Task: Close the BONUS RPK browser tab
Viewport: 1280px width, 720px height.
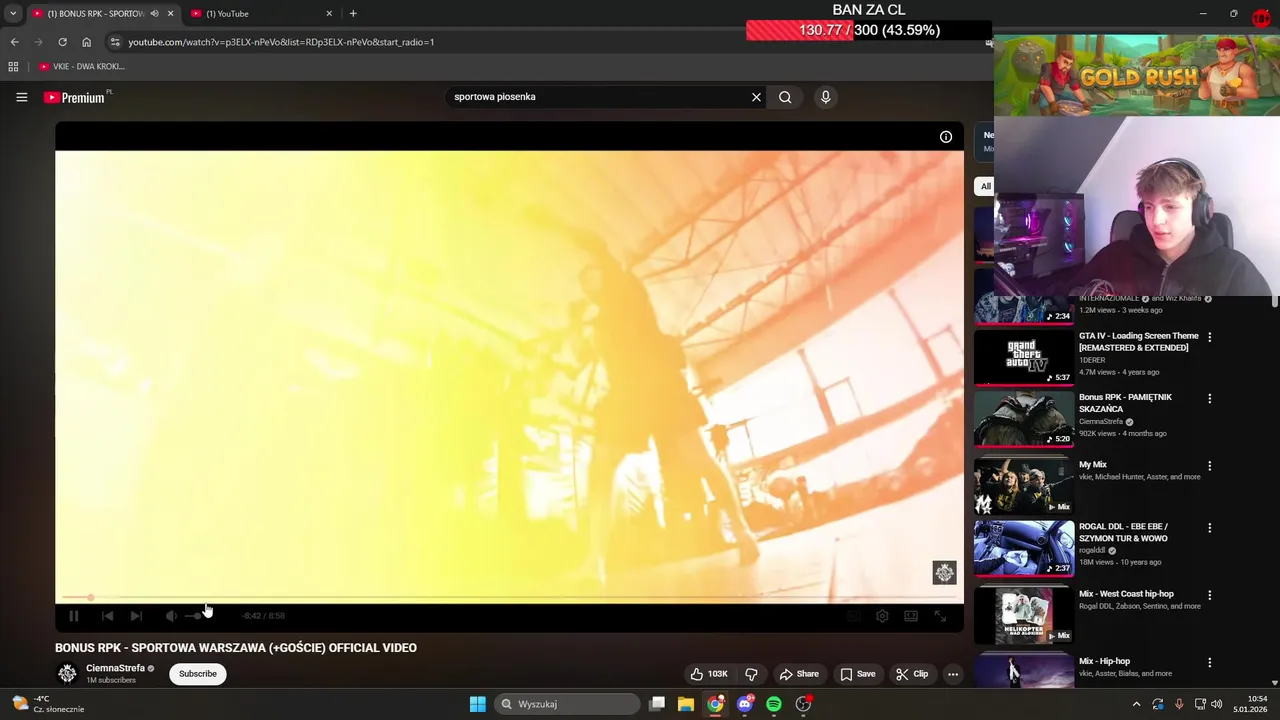Action: [170, 14]
